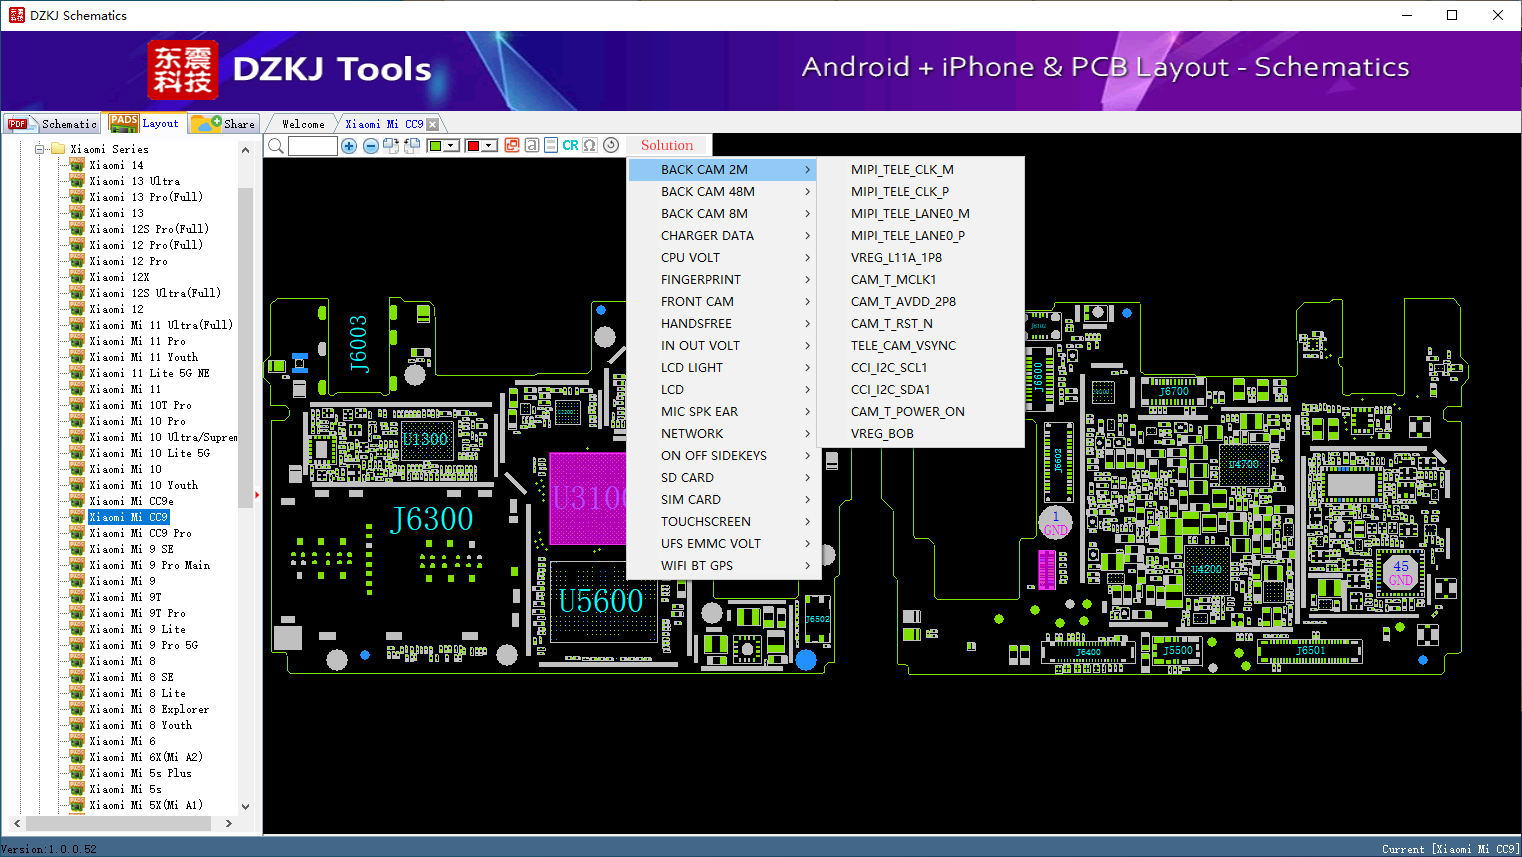
Task: Switch to the Share tab
Action: click(224, 124)
